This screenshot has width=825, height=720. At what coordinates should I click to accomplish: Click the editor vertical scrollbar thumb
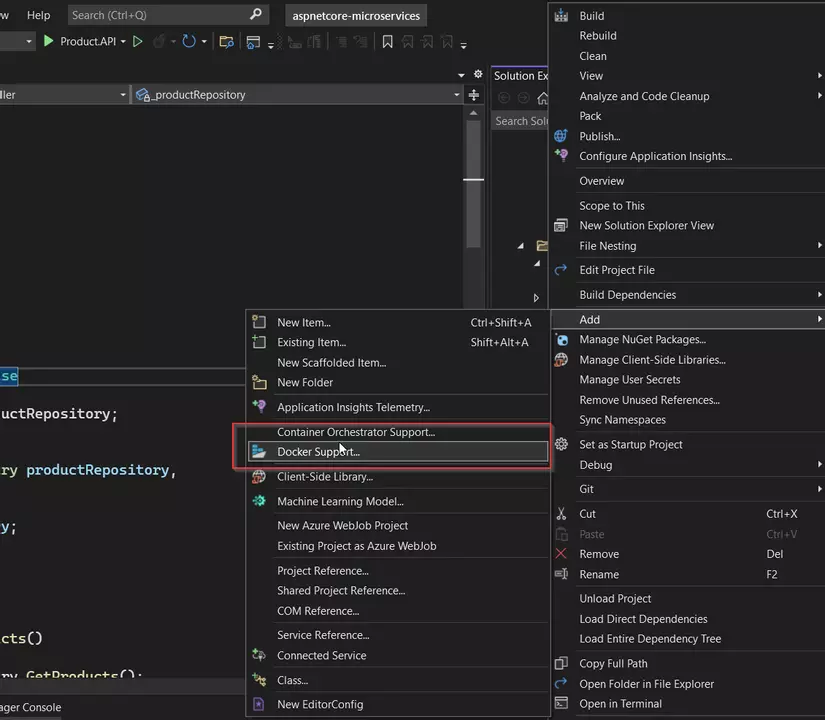click(474, 184)
